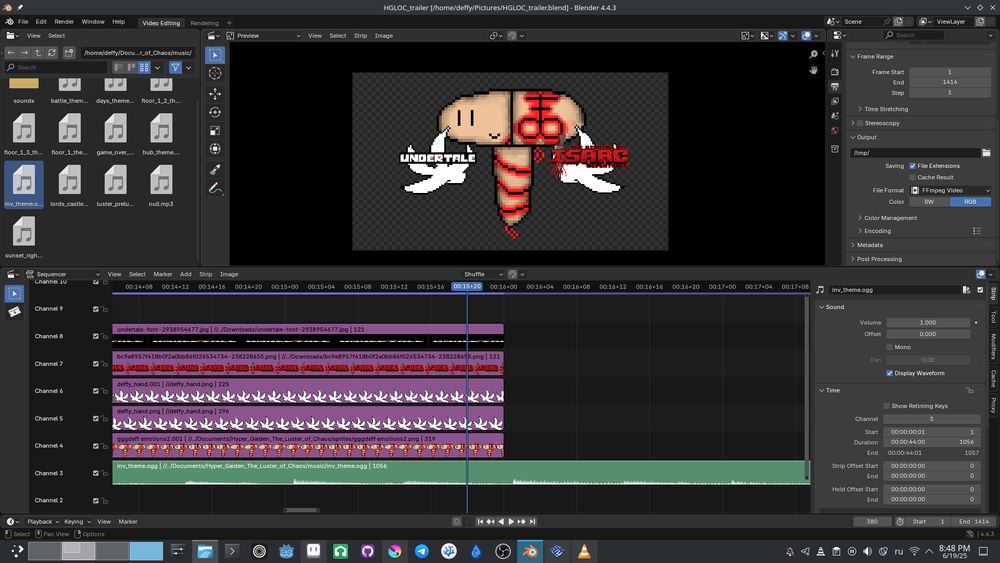The image size is (1000, 563).
Task: Select BW color mode
Action: (x=929, y=201)
